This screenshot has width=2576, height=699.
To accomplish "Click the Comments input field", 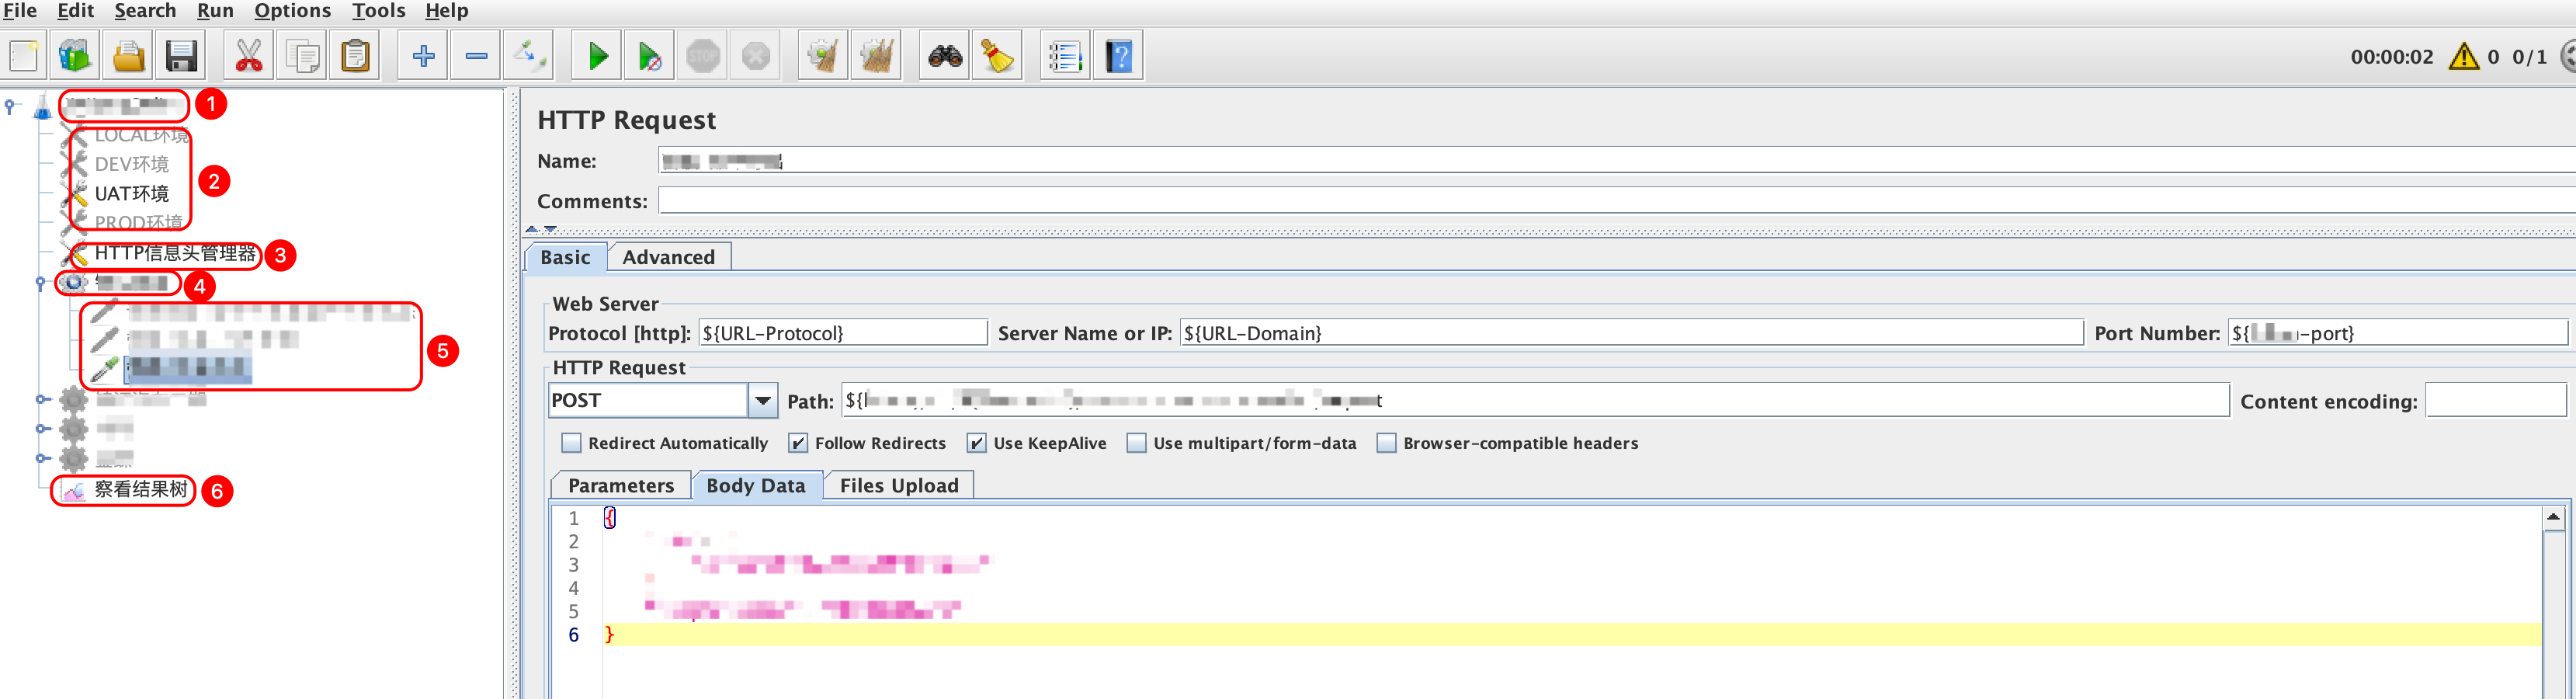I will pyautogui.click(x=1617, y=201).
